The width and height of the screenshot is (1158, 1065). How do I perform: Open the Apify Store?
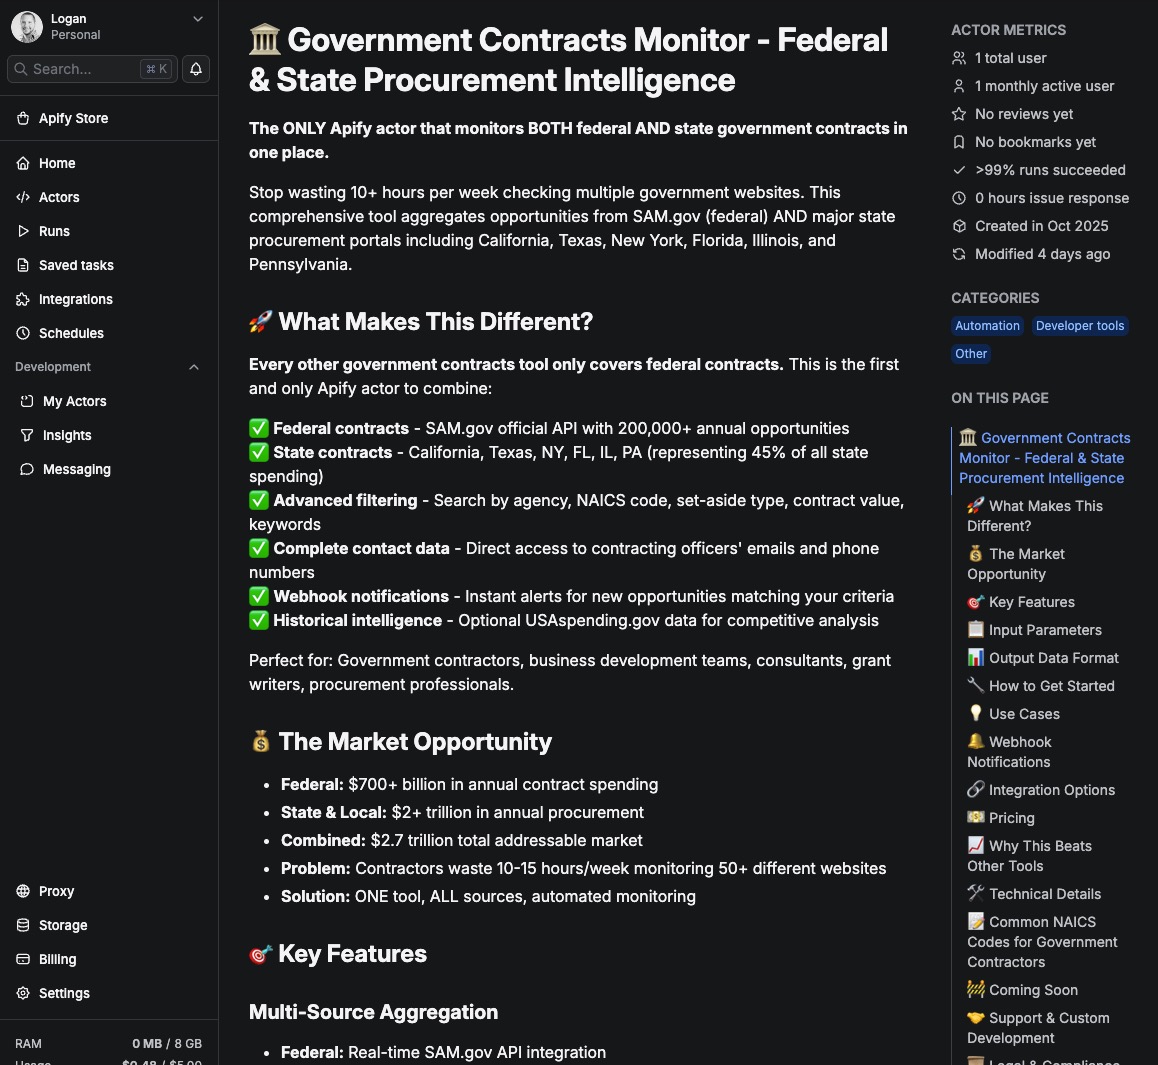73,118
